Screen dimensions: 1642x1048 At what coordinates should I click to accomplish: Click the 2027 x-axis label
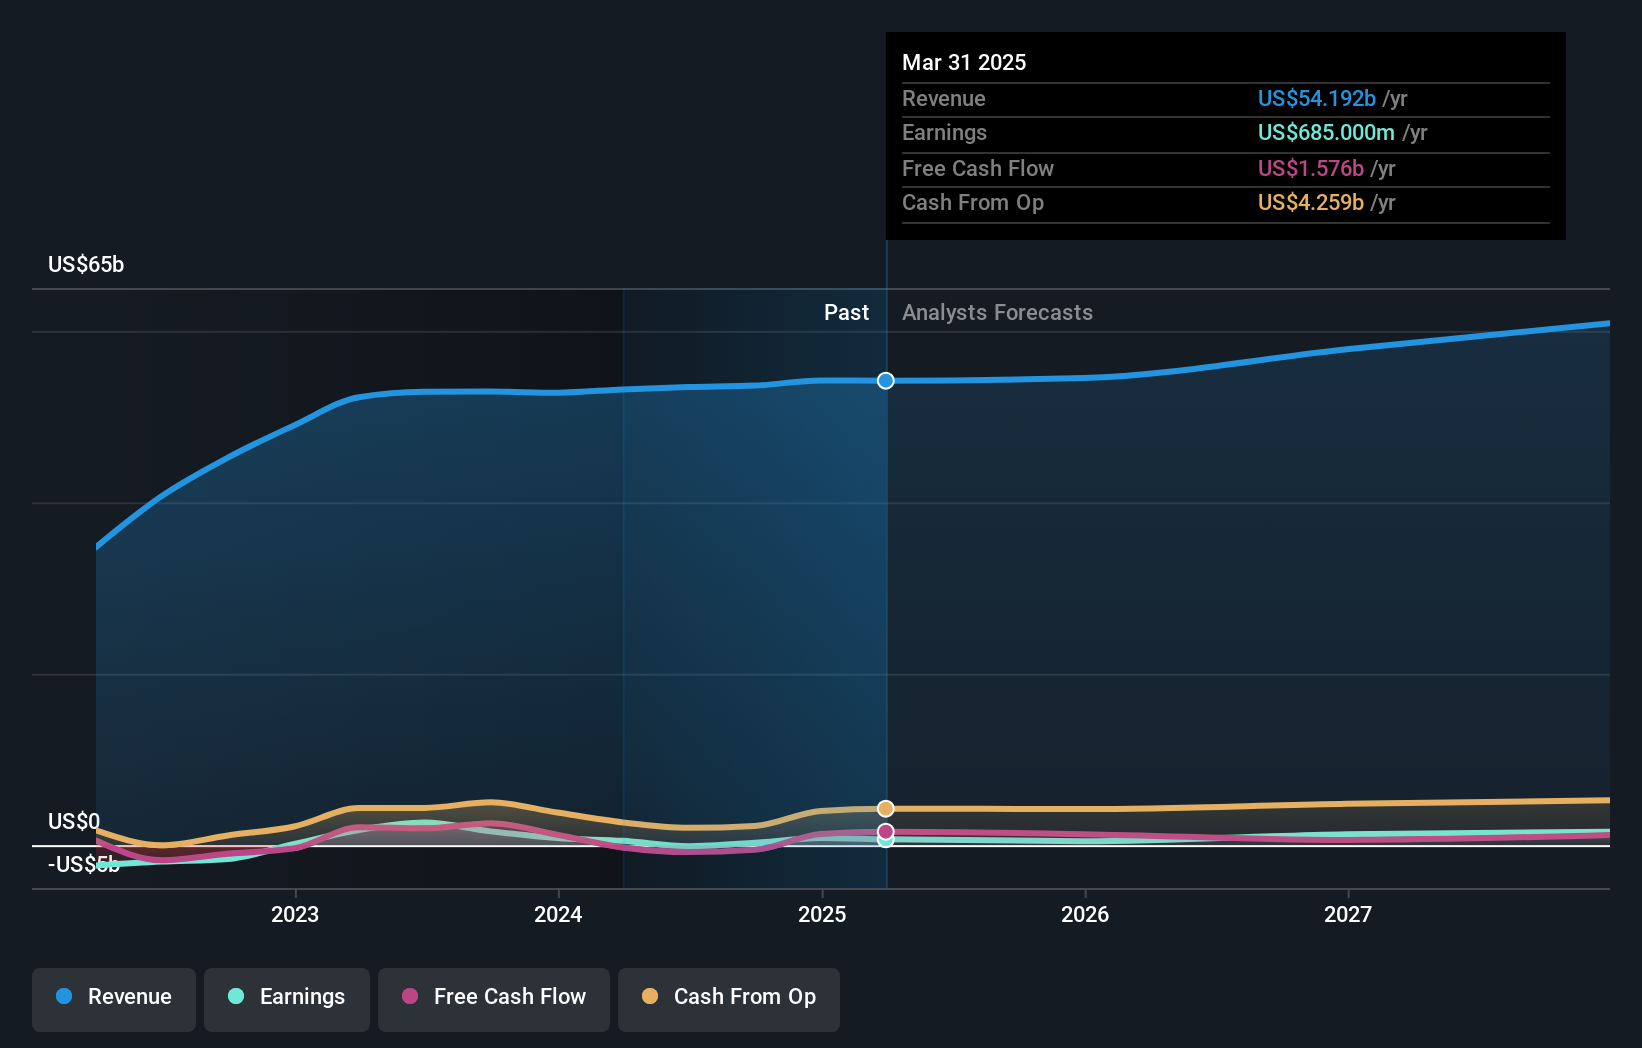(1348, 914)
